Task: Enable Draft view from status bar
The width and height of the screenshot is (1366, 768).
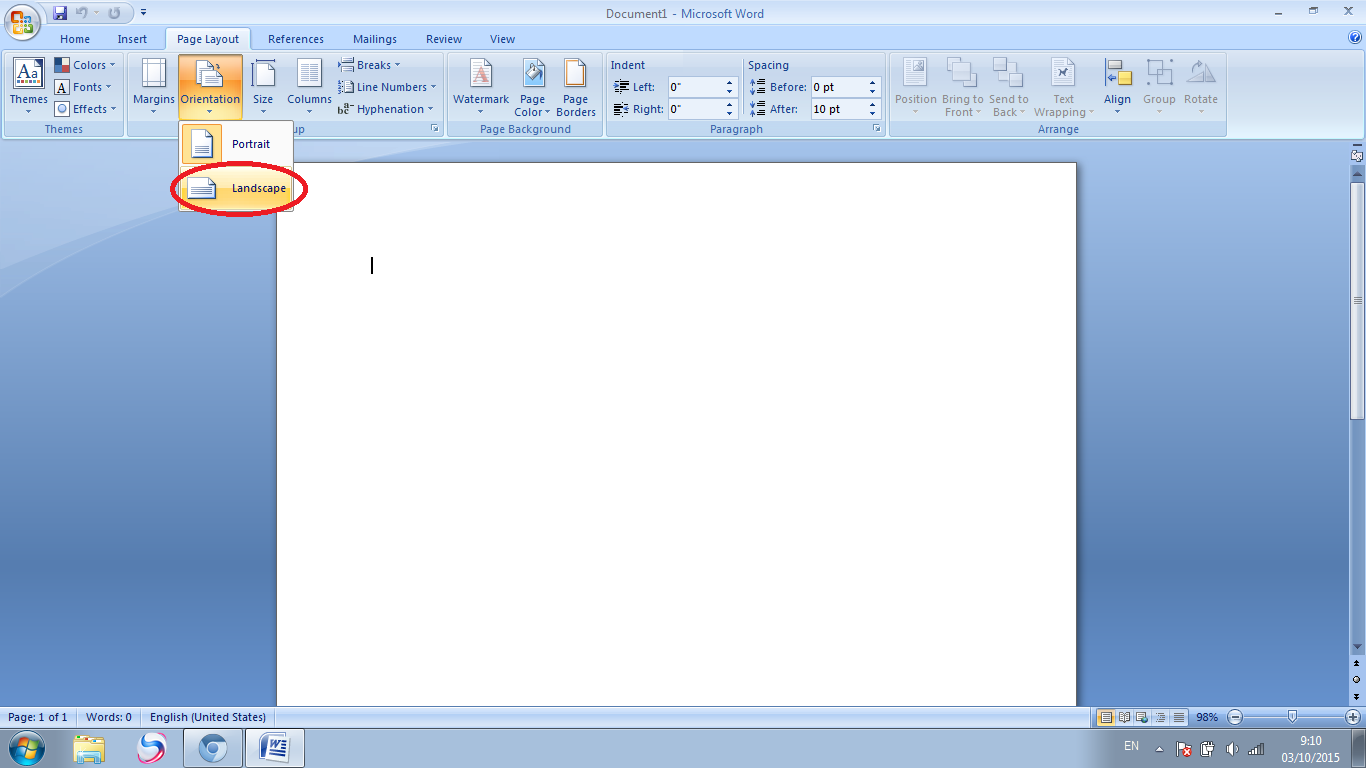Action: tap(1177, 717)
